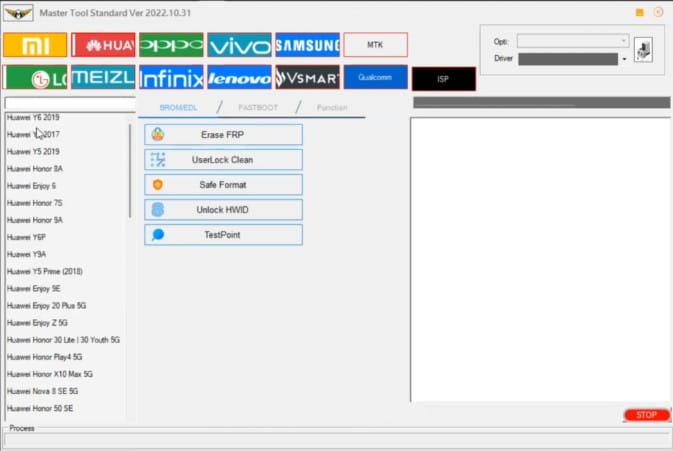Viewport: 673px width, 451px height.
Task: Click the UserLock Clean button
Action: [223, 160]
